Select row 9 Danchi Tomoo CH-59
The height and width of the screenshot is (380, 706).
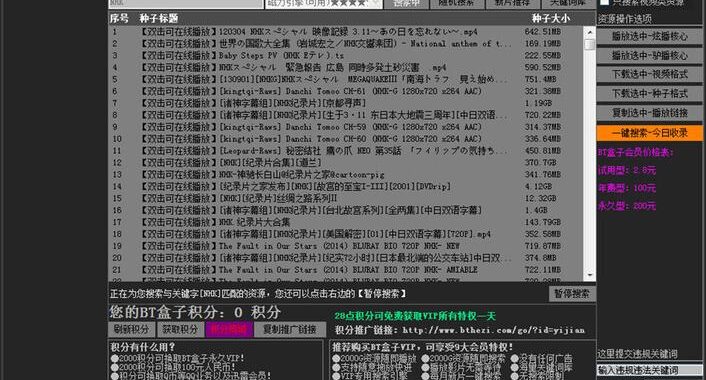[x=346, y=127]
